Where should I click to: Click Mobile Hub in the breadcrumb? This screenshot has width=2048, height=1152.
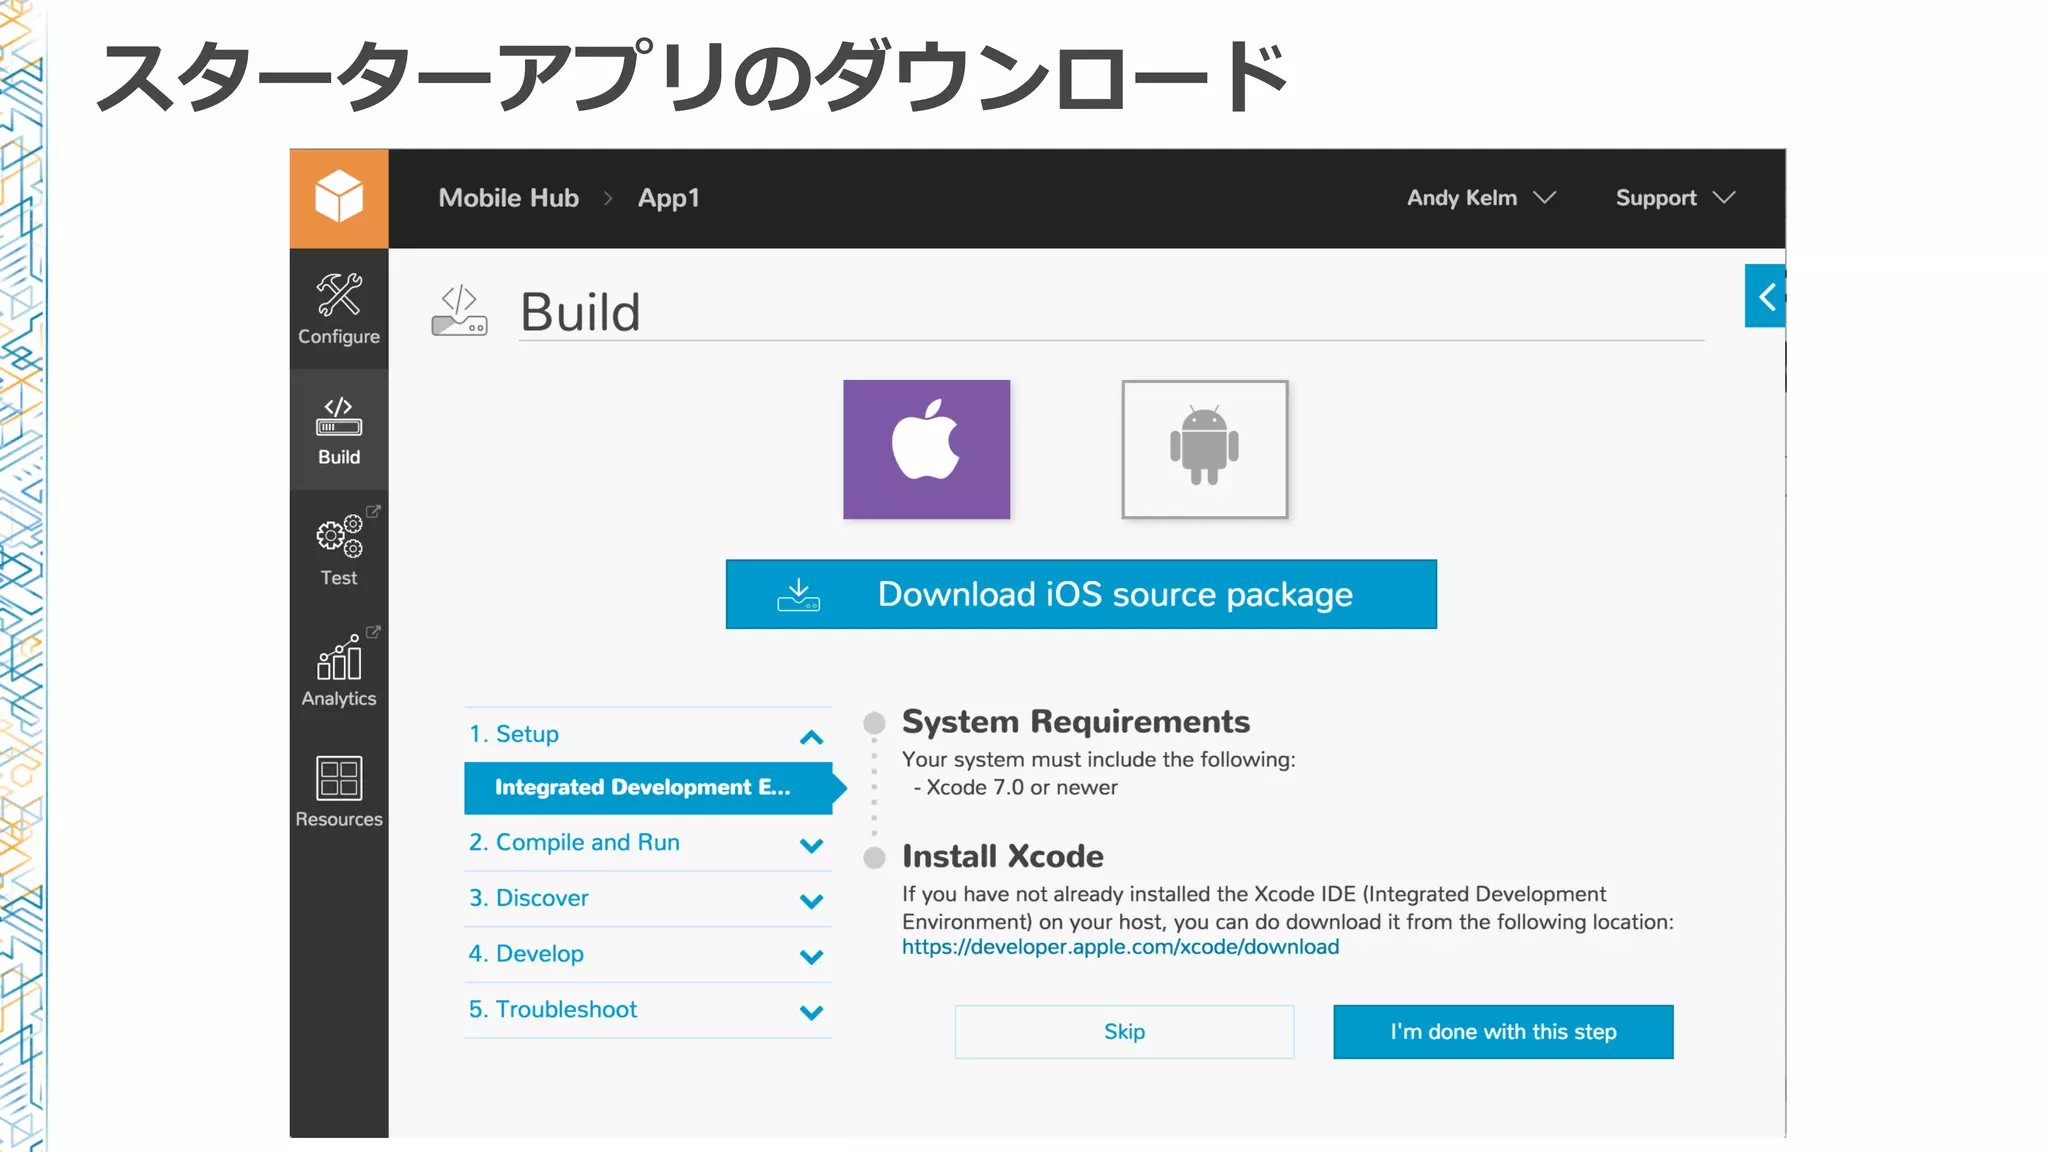point(508,198)
